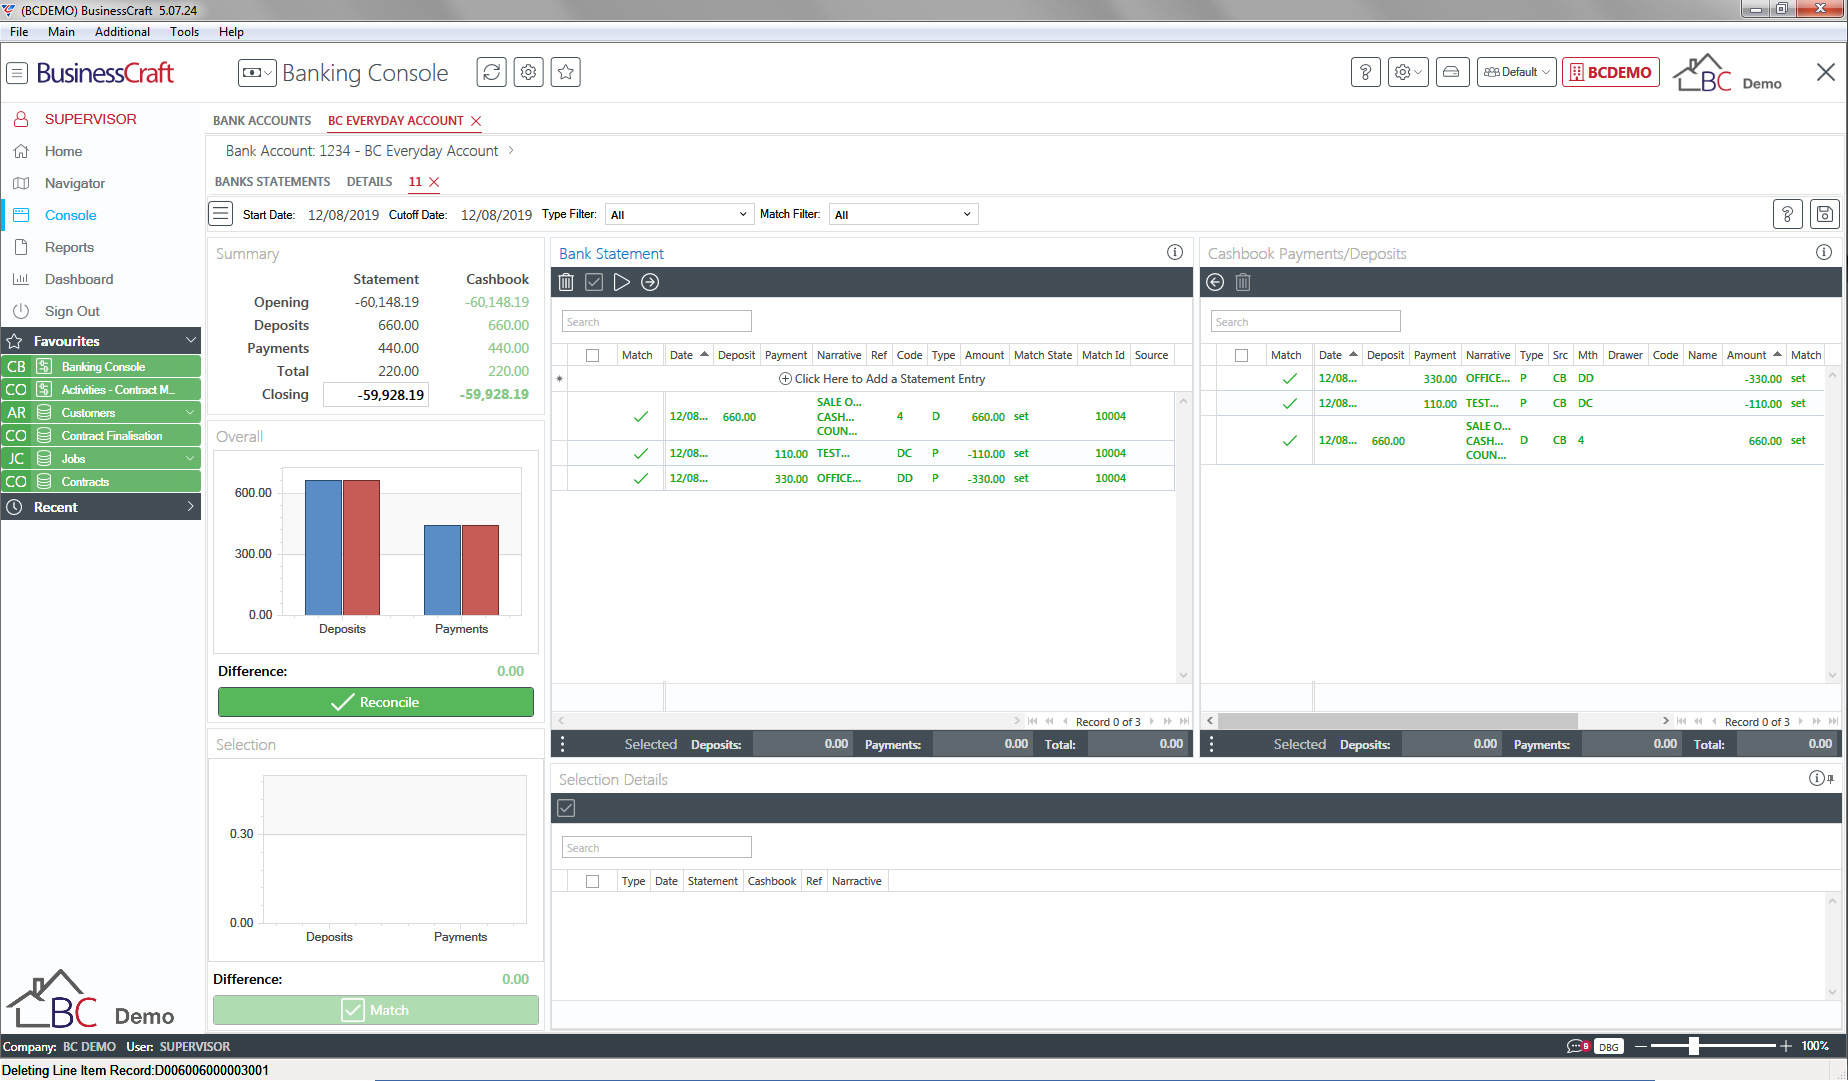Click the BCDEMO company button

point(1611,72)
